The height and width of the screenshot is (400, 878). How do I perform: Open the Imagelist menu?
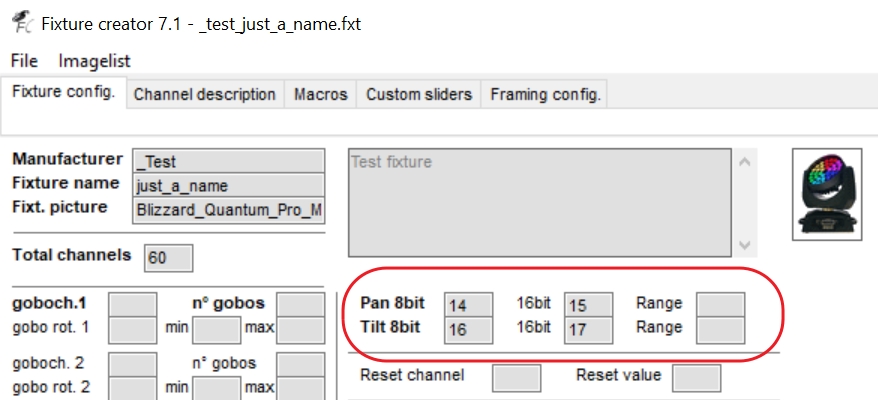point(94,61)
